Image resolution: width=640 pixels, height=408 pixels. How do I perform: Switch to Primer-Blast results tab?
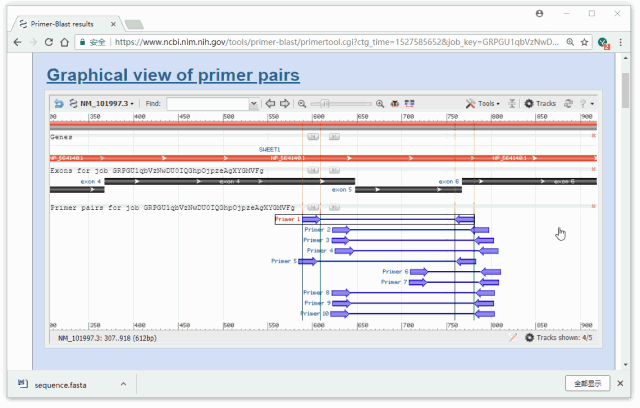pyautogui.click(x=62, y=24)
